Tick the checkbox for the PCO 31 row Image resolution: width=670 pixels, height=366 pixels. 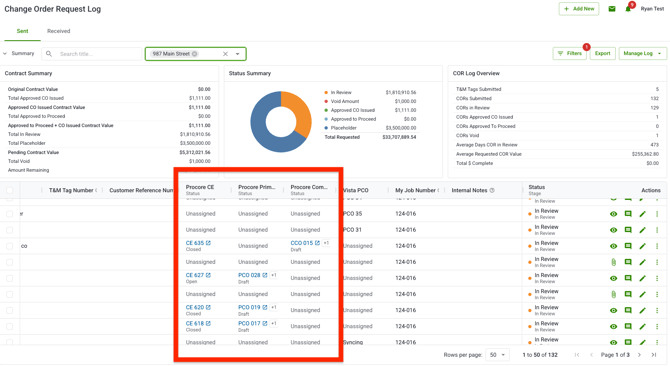(9, 230)
